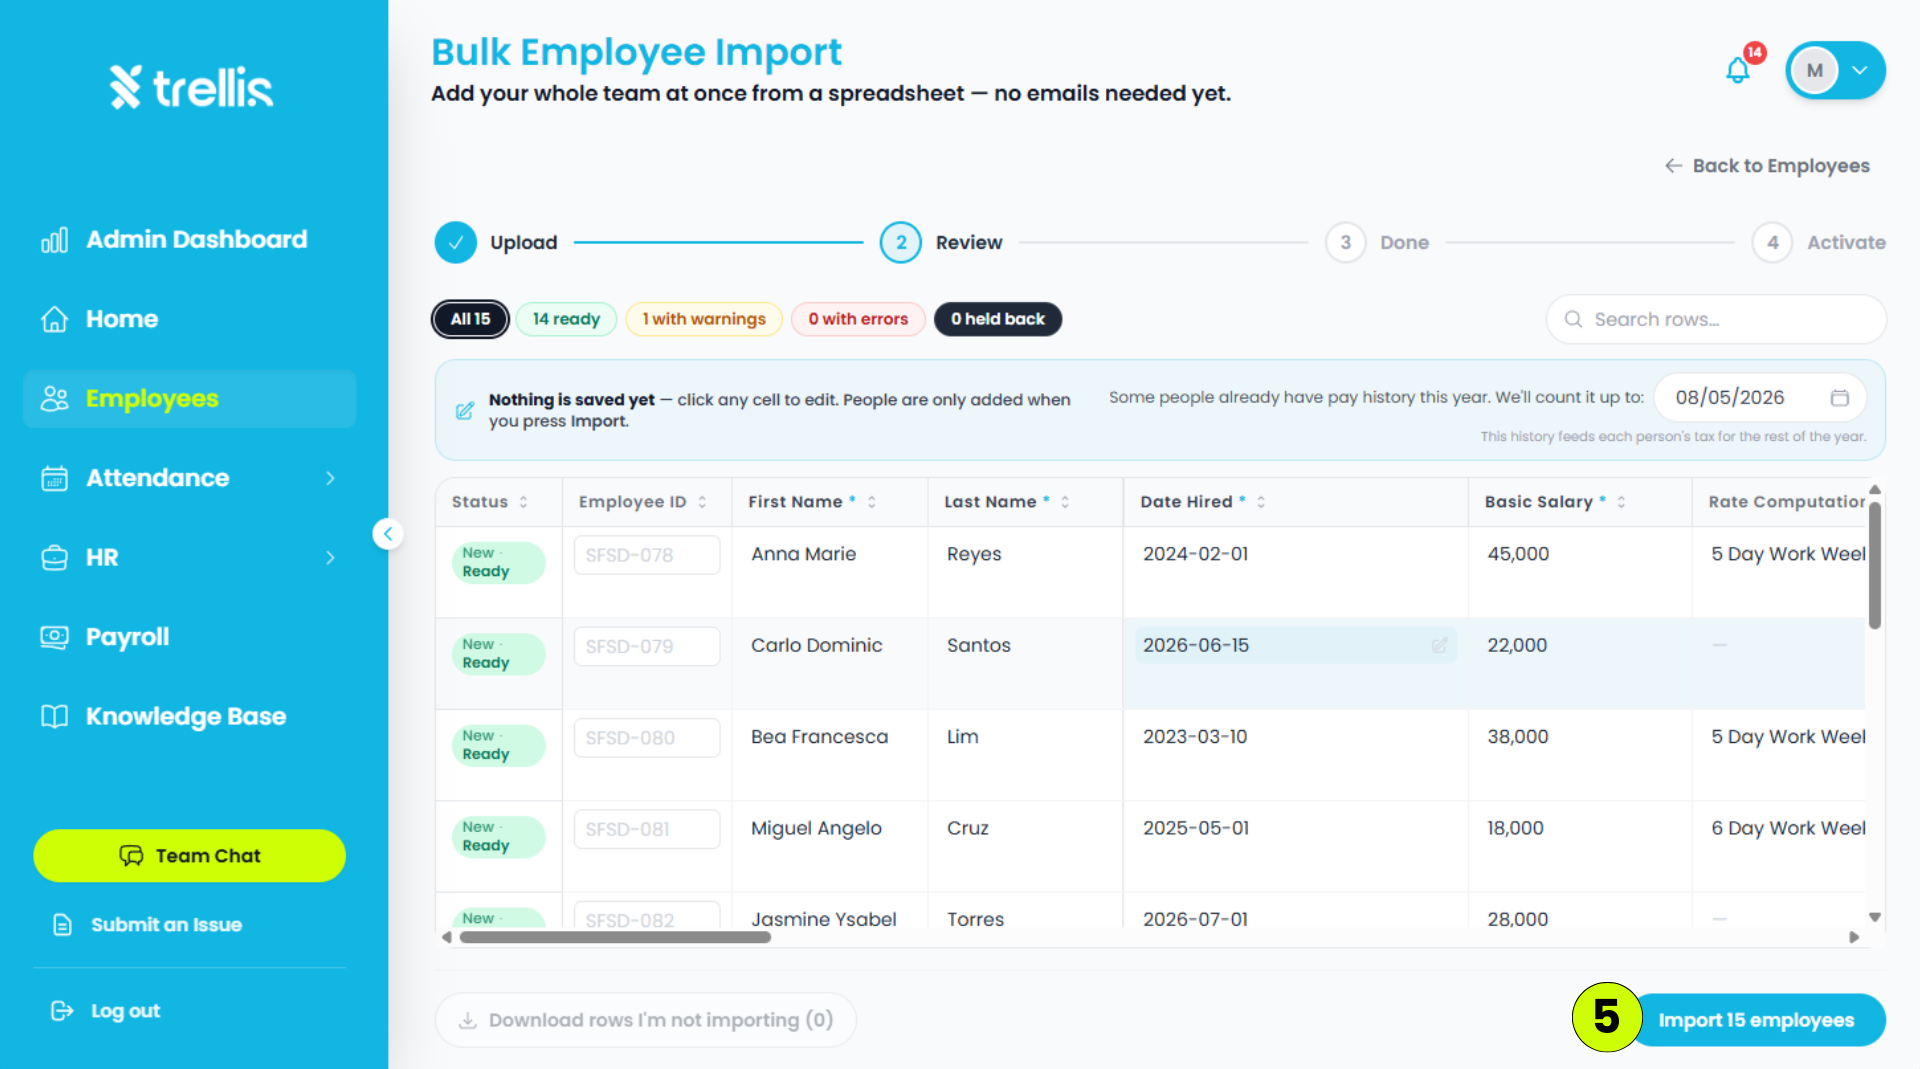This screenshot has width=1920, height=1069.
Task: Click the Admin Dashboard chart icon
Action: coord(54,240)
